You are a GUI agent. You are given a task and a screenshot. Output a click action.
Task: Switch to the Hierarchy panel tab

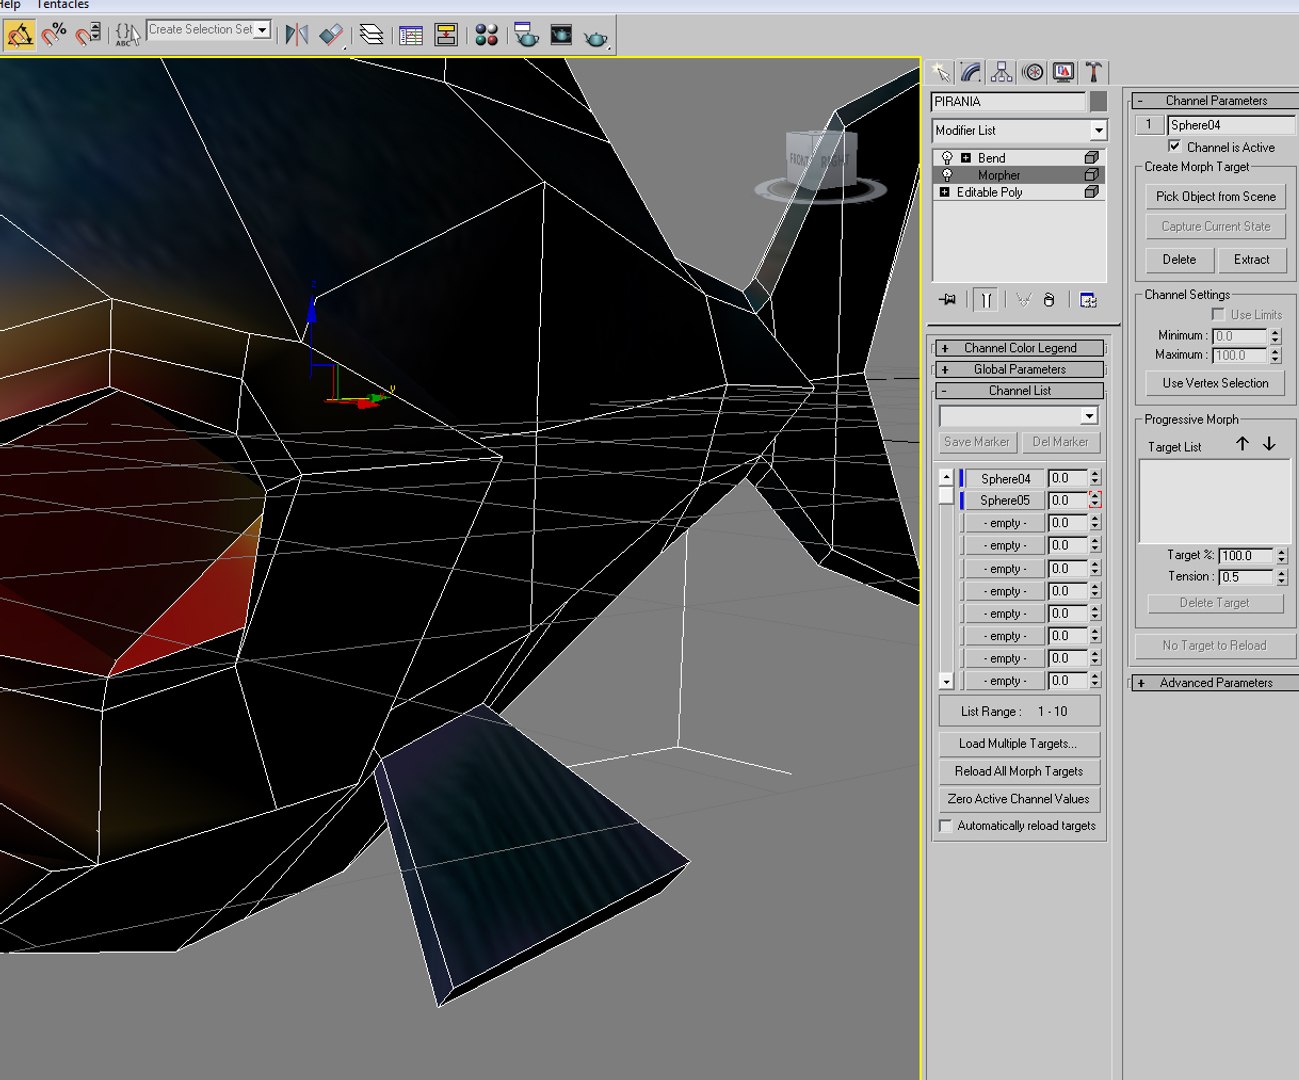click(x=1002, y=72)
